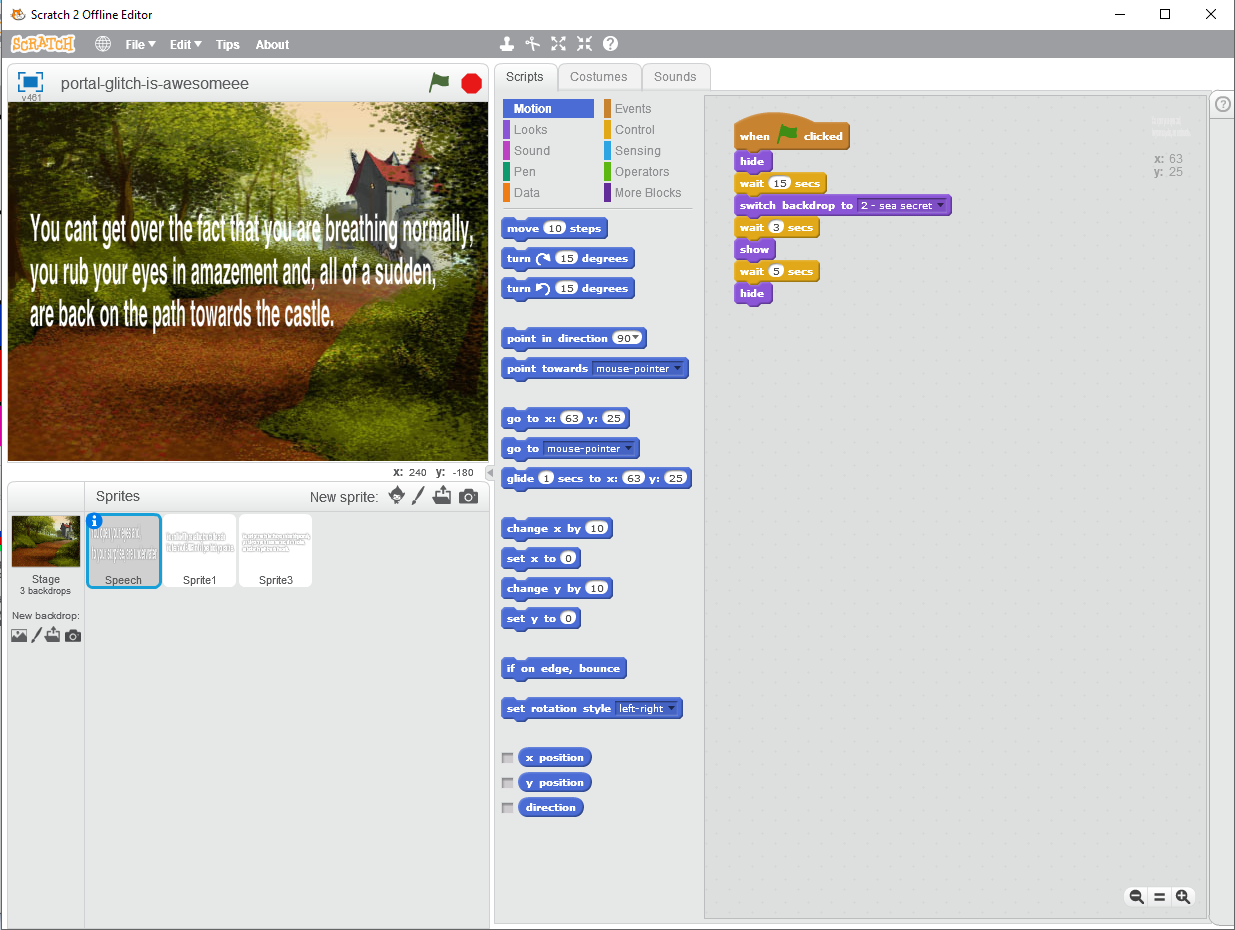Screen dimensions: 1235x930
Task: Open the Tips link in menu bar
Action: [x=228, y=45]
